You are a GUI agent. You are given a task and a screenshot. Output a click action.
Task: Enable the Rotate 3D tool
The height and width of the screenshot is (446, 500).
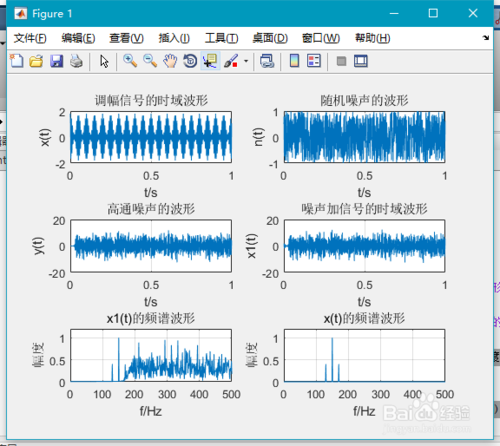coord(190,61)
